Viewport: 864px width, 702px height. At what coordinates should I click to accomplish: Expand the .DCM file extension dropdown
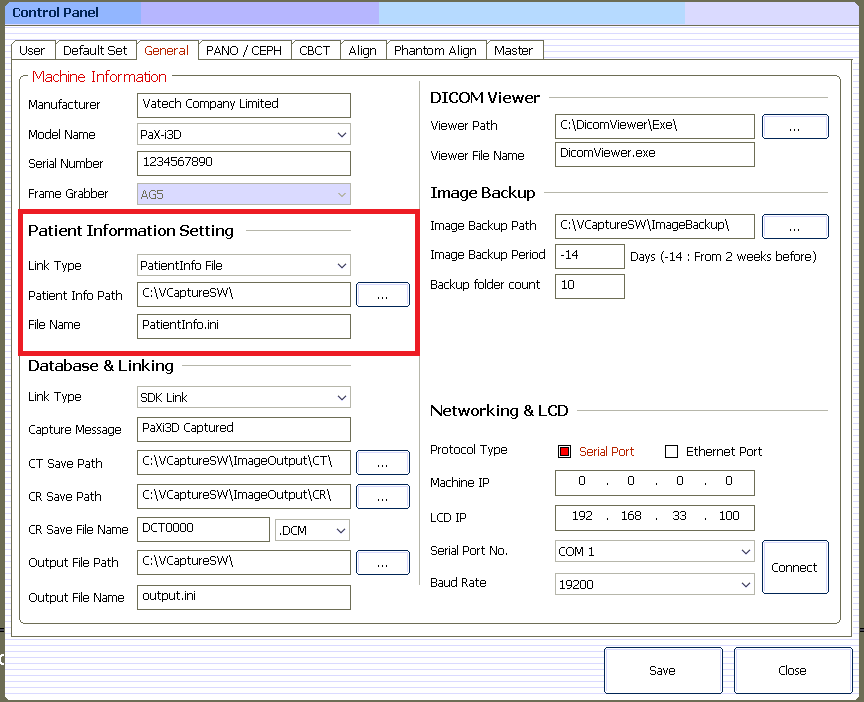[312, 530]
